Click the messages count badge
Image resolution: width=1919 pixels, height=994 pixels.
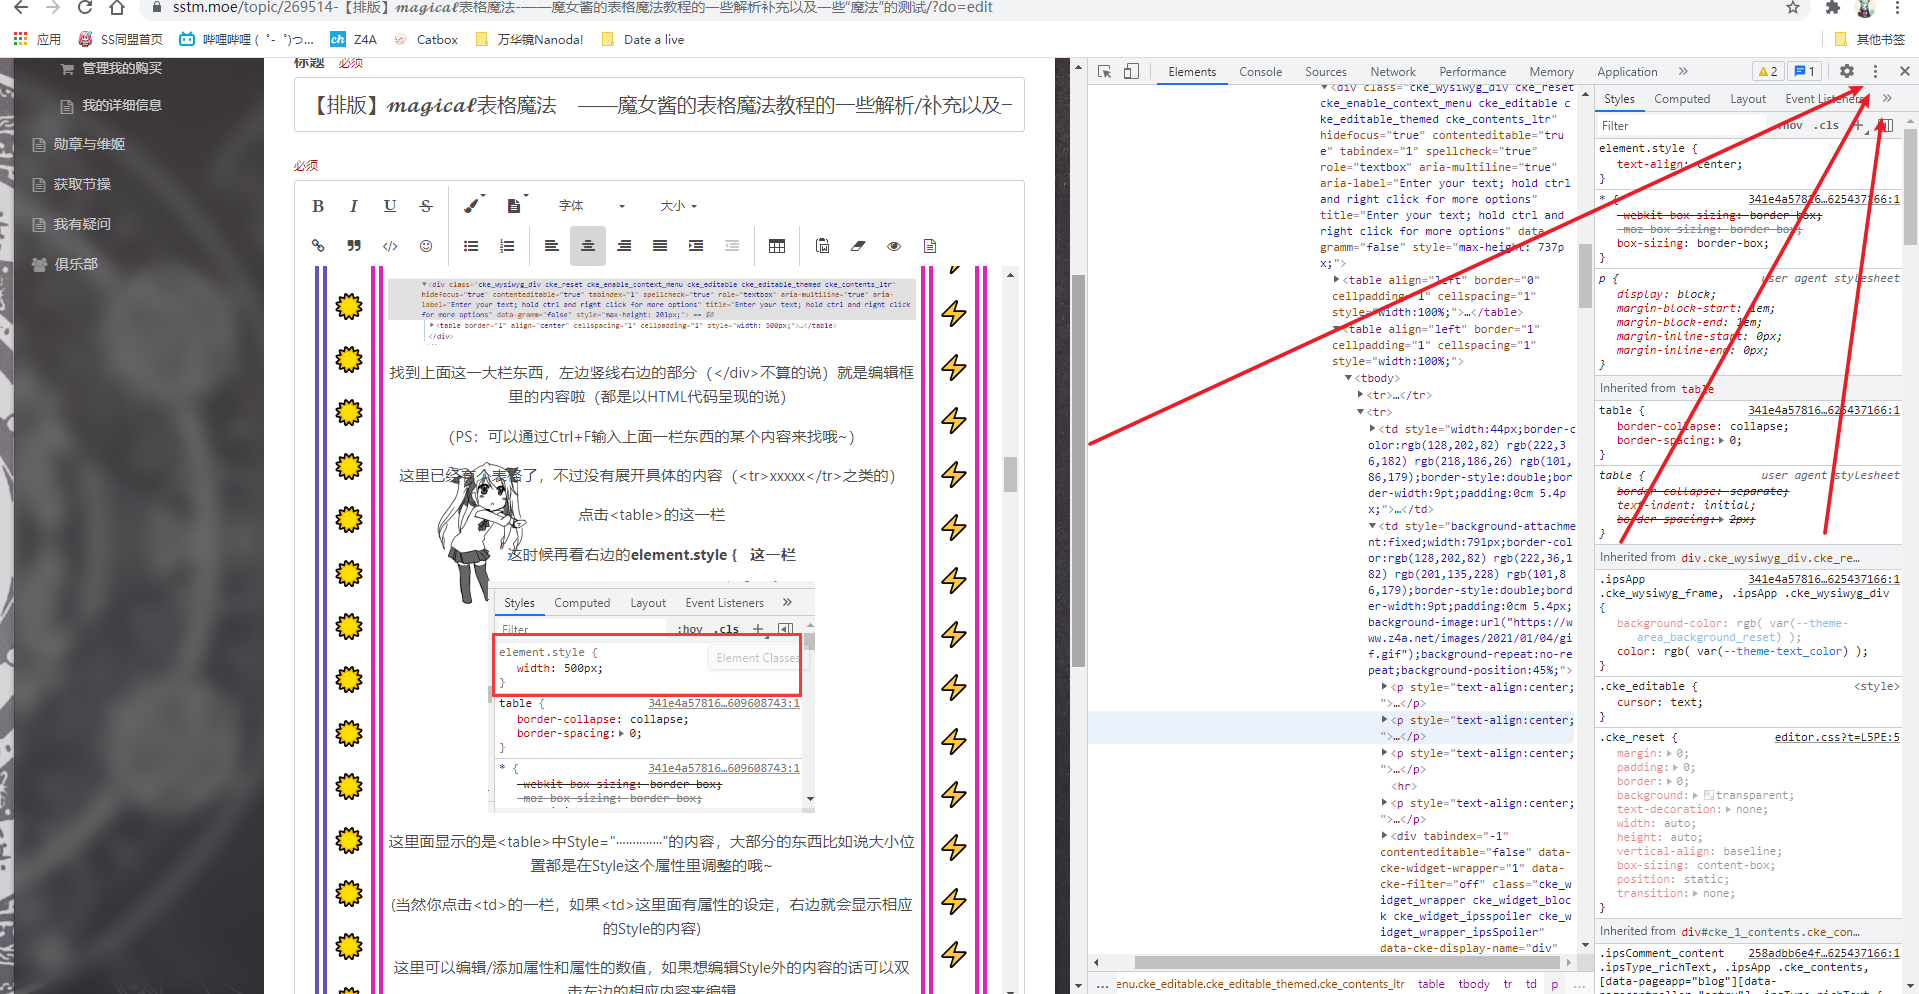pos(1804,72)
